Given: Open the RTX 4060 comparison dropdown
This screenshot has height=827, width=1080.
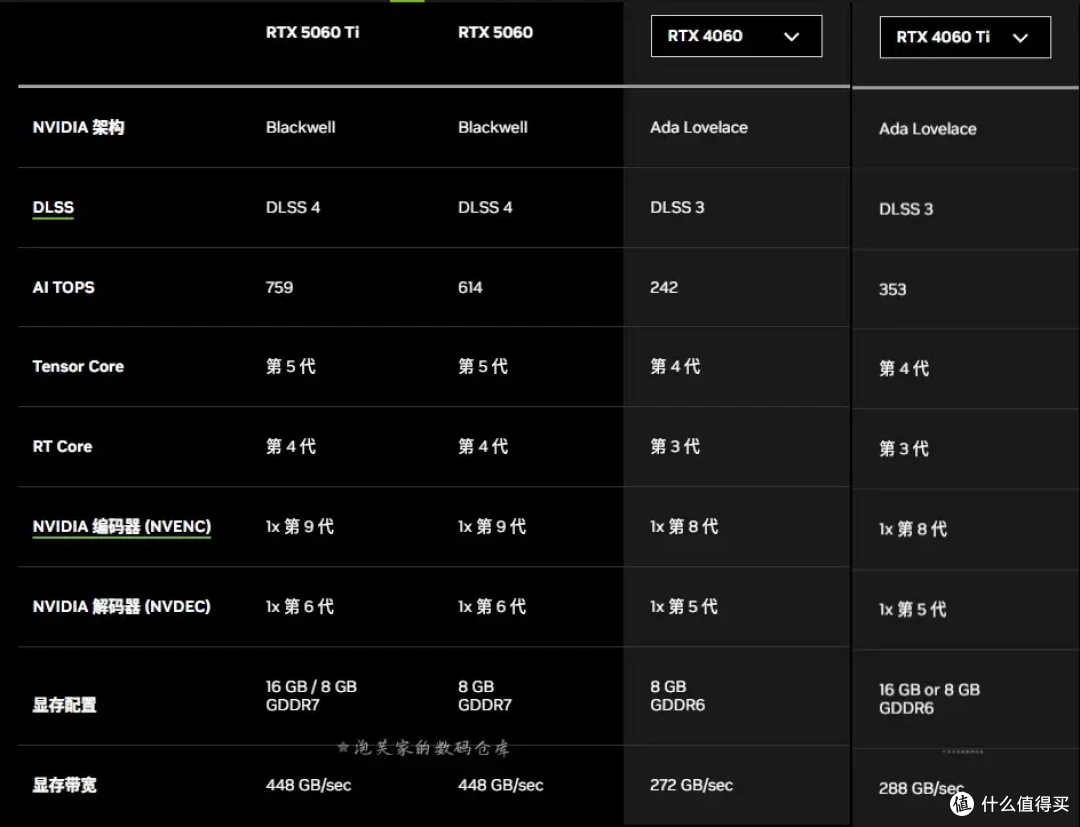Looking at the screenshot, I should [736, 36].
